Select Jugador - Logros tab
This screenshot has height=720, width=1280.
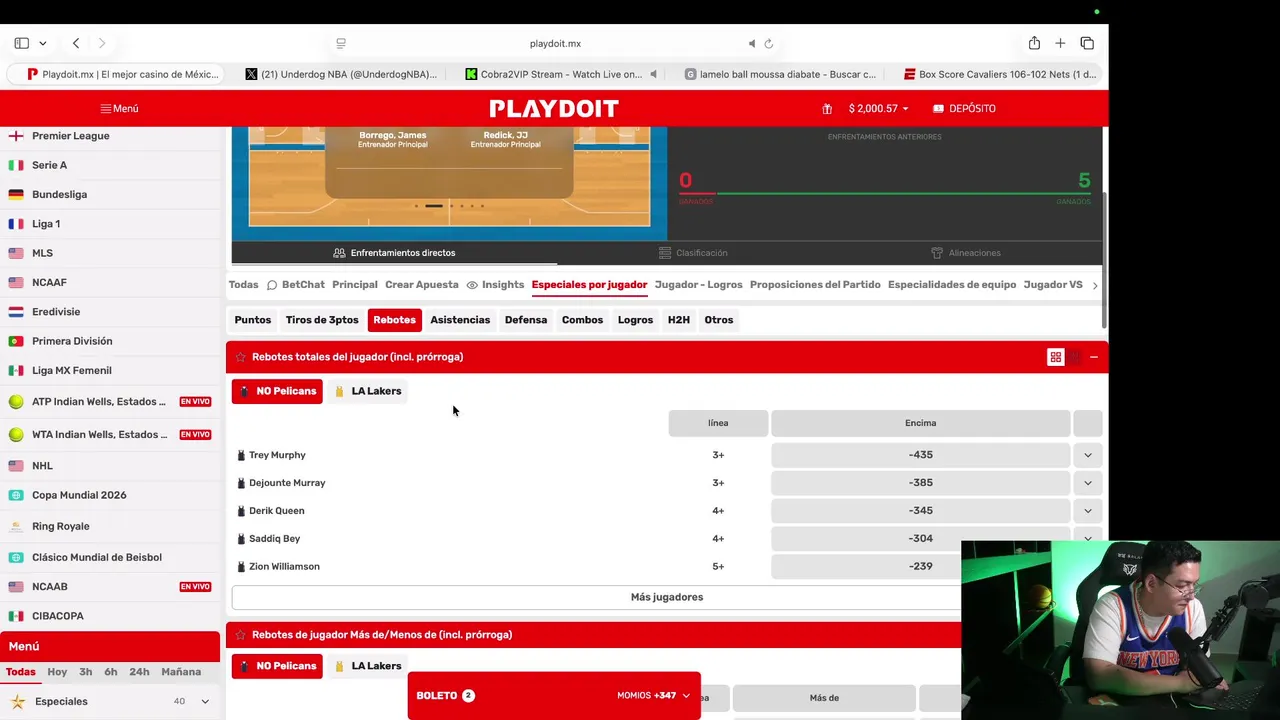(698, 285)
